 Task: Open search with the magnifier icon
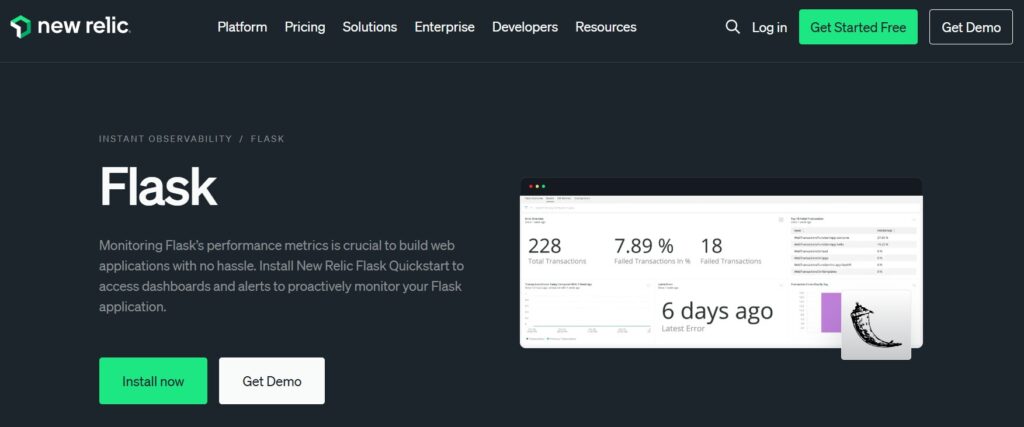pyautogui.click(x=733, y=27)
